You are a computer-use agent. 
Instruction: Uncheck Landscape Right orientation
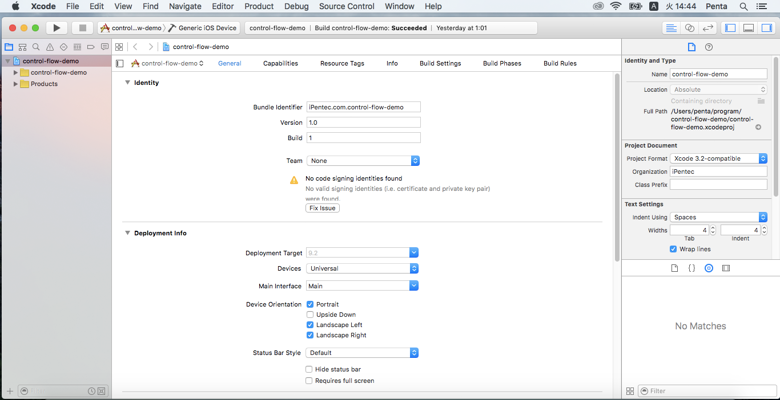coord(310,335)
